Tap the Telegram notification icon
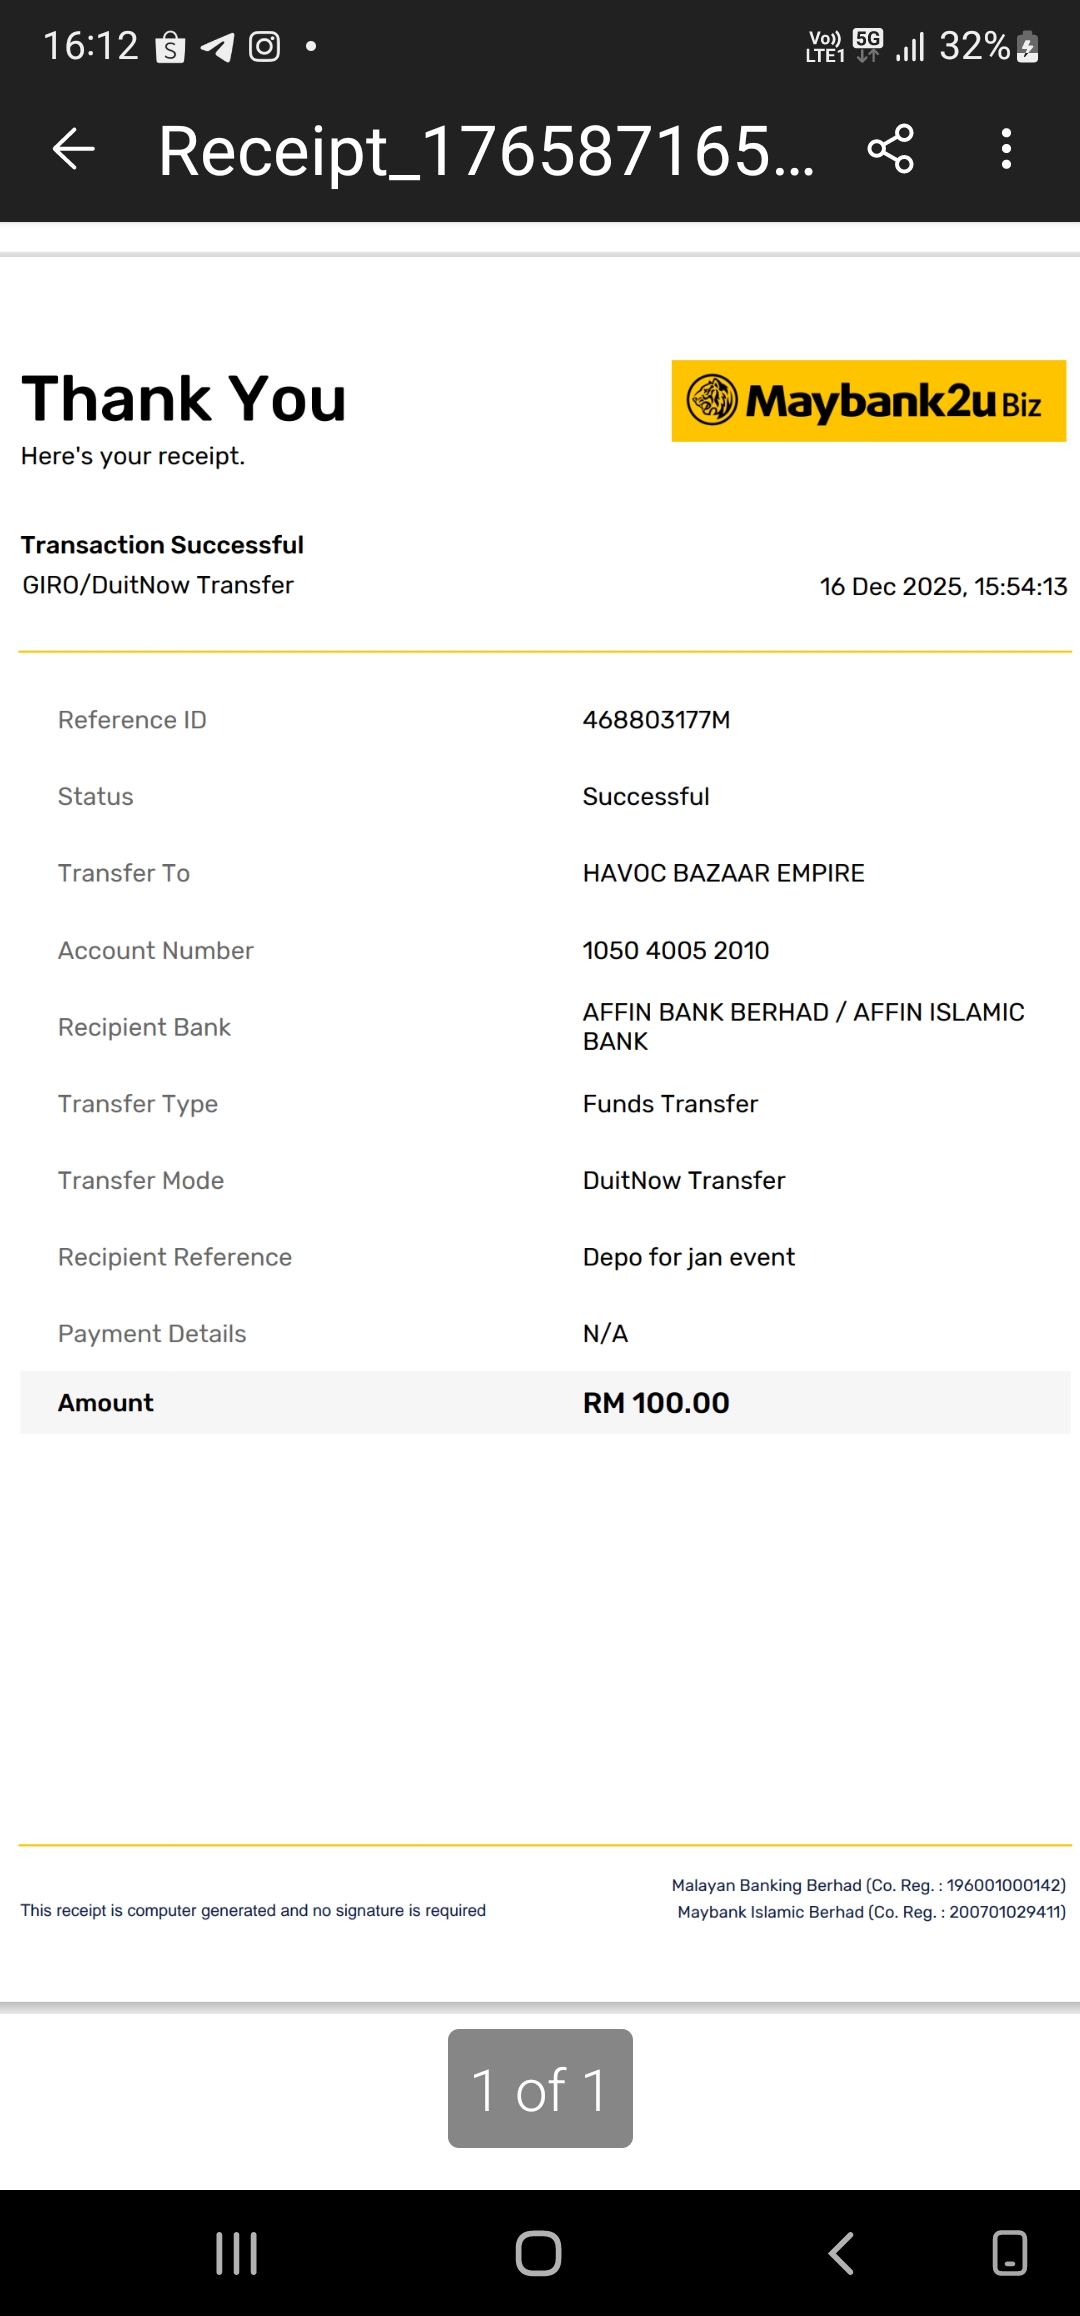 (x=217, y=47)
